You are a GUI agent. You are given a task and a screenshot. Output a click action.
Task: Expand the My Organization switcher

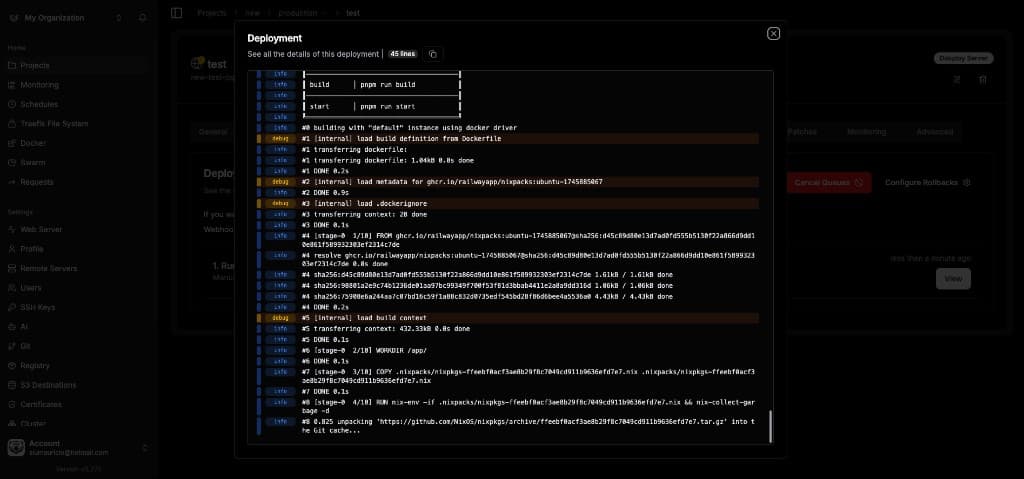pyautogui.click(x=118, y=18)
